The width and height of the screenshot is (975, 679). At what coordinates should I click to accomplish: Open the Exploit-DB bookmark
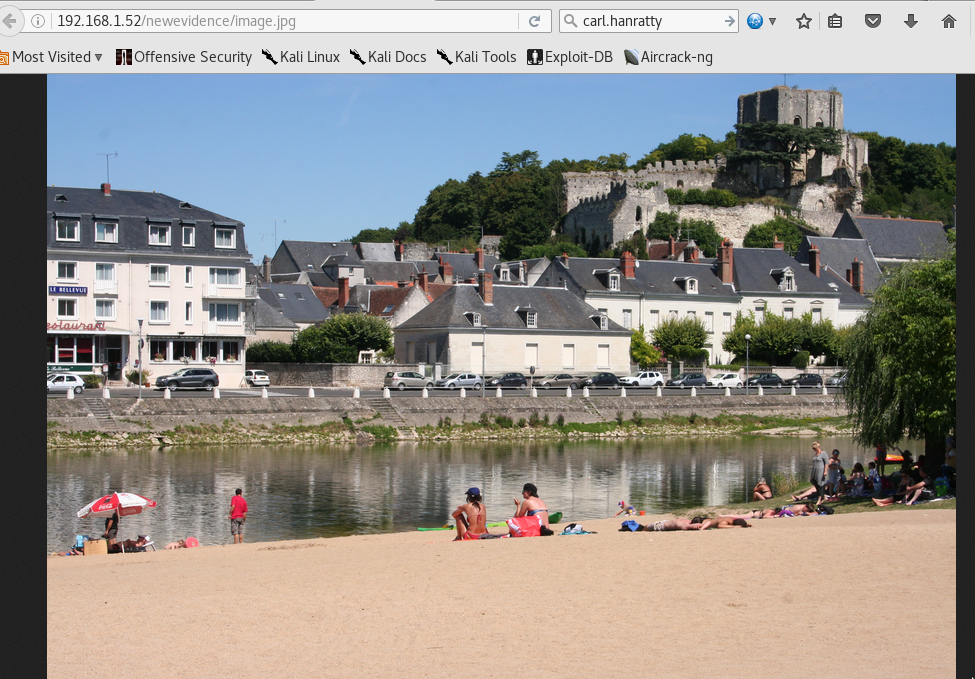pyautogui.click(x=570, y=57)
